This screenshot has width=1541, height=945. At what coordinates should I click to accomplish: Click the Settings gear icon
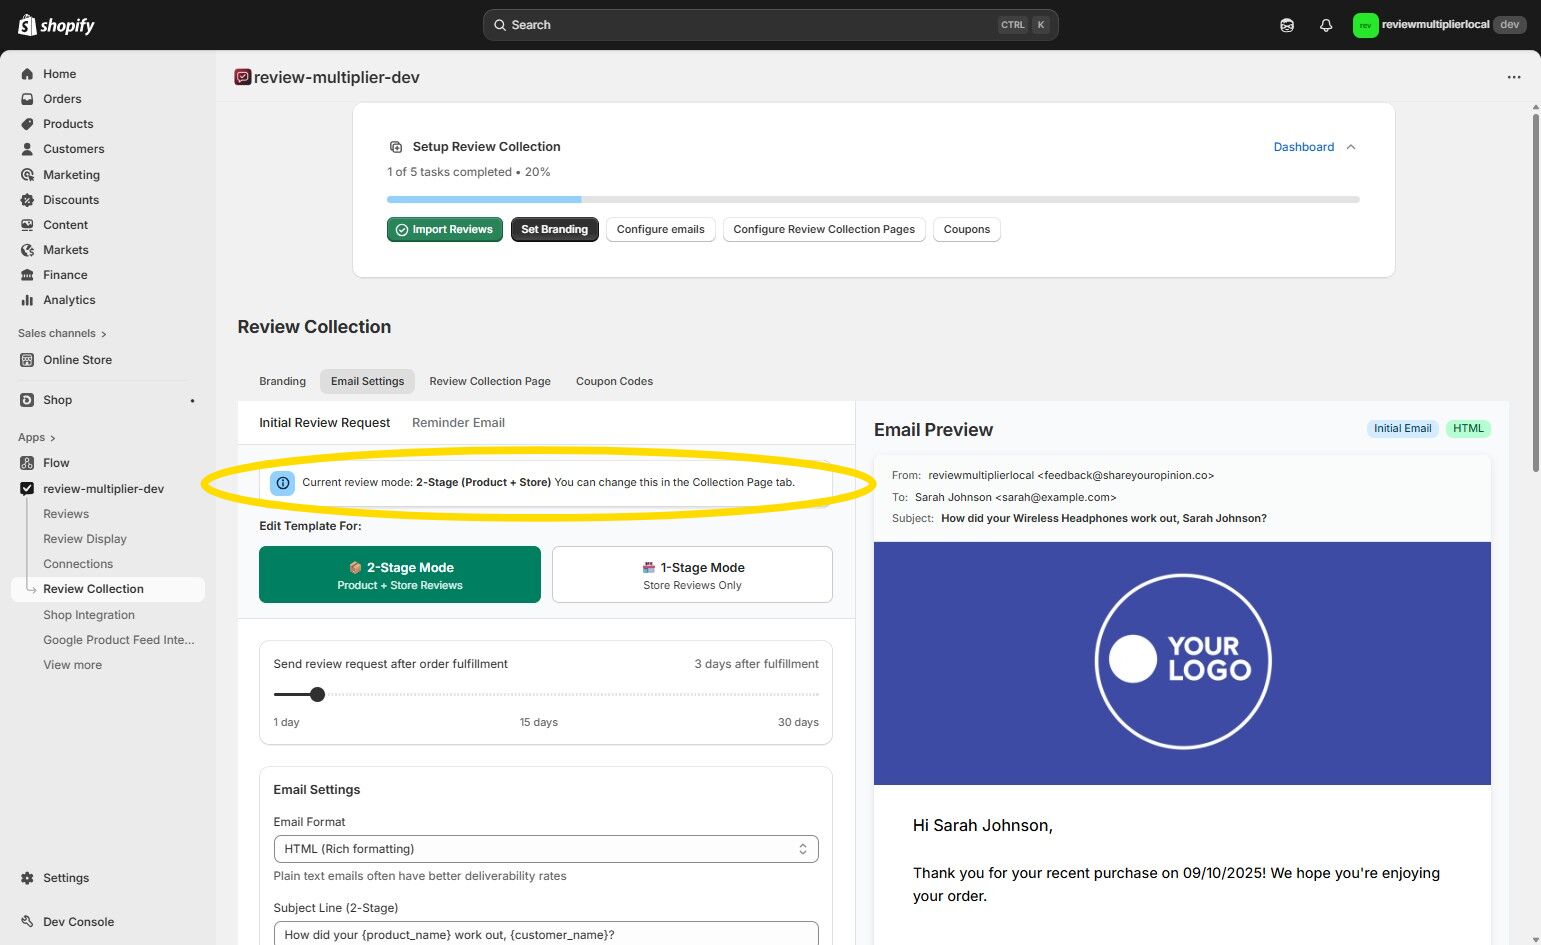[x=27, y=878]
